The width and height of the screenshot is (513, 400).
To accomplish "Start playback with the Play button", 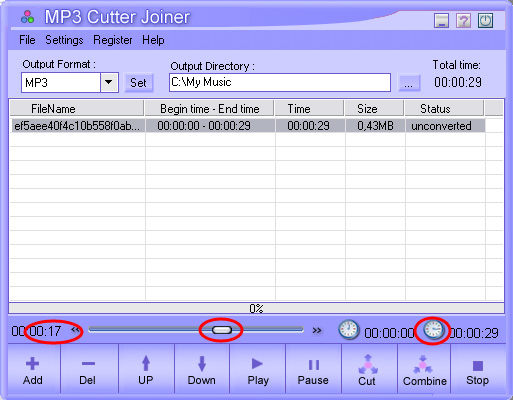I will (258, 369).
